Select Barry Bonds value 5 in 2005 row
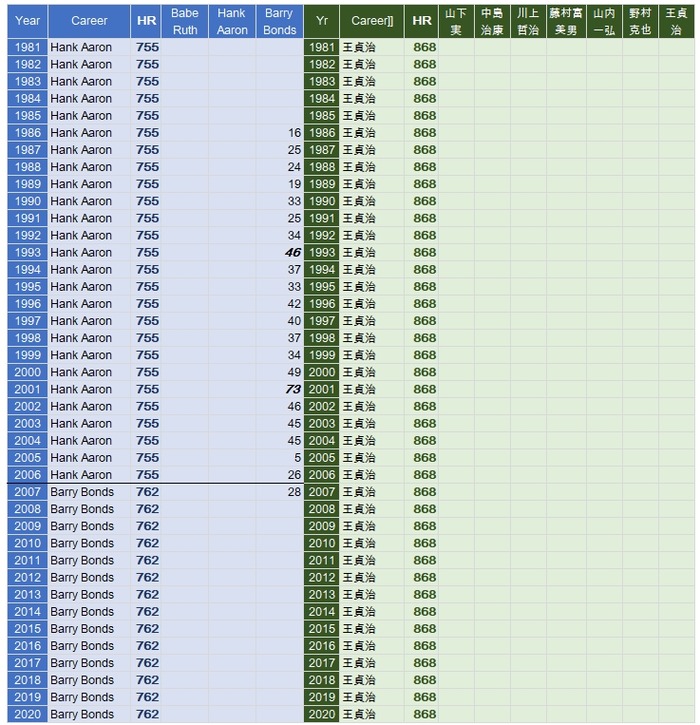 [x=298, y=458]
